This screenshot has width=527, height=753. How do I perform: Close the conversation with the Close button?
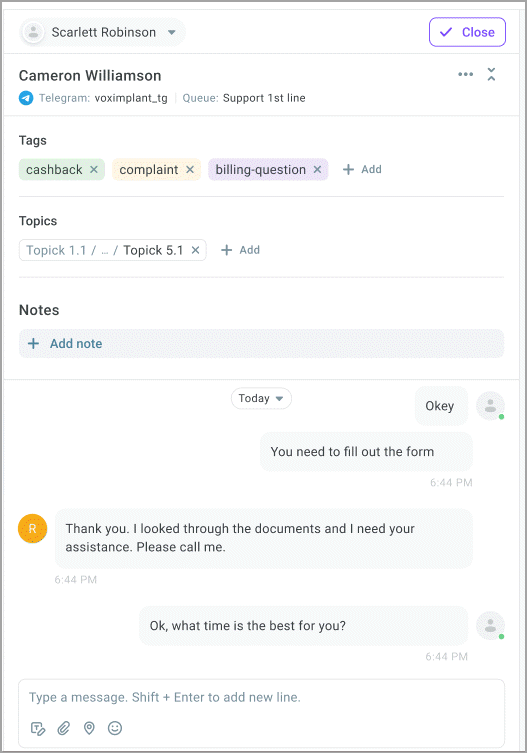click(467, 32)
